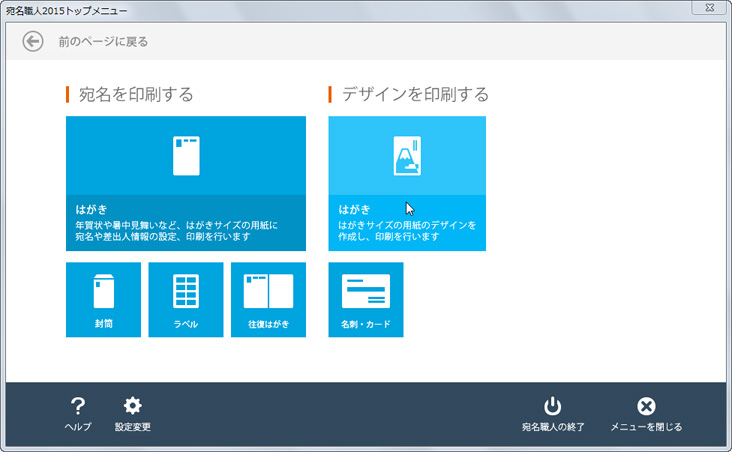
Task: Click the 名刺・カード label text
Action: (366, 325)
